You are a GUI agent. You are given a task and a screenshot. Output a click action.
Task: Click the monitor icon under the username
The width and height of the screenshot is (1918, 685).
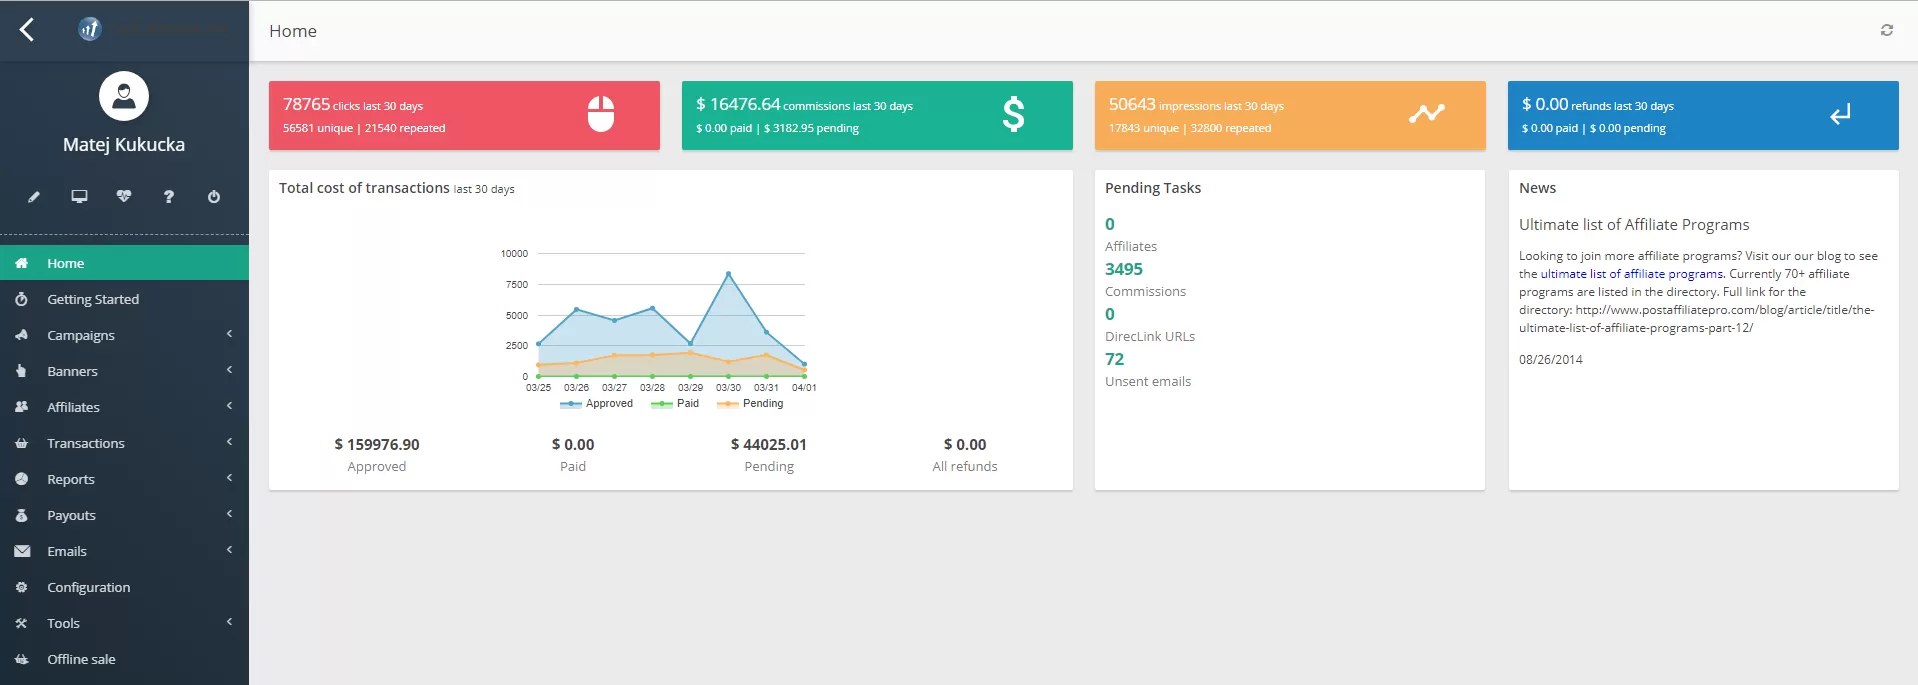79,197
